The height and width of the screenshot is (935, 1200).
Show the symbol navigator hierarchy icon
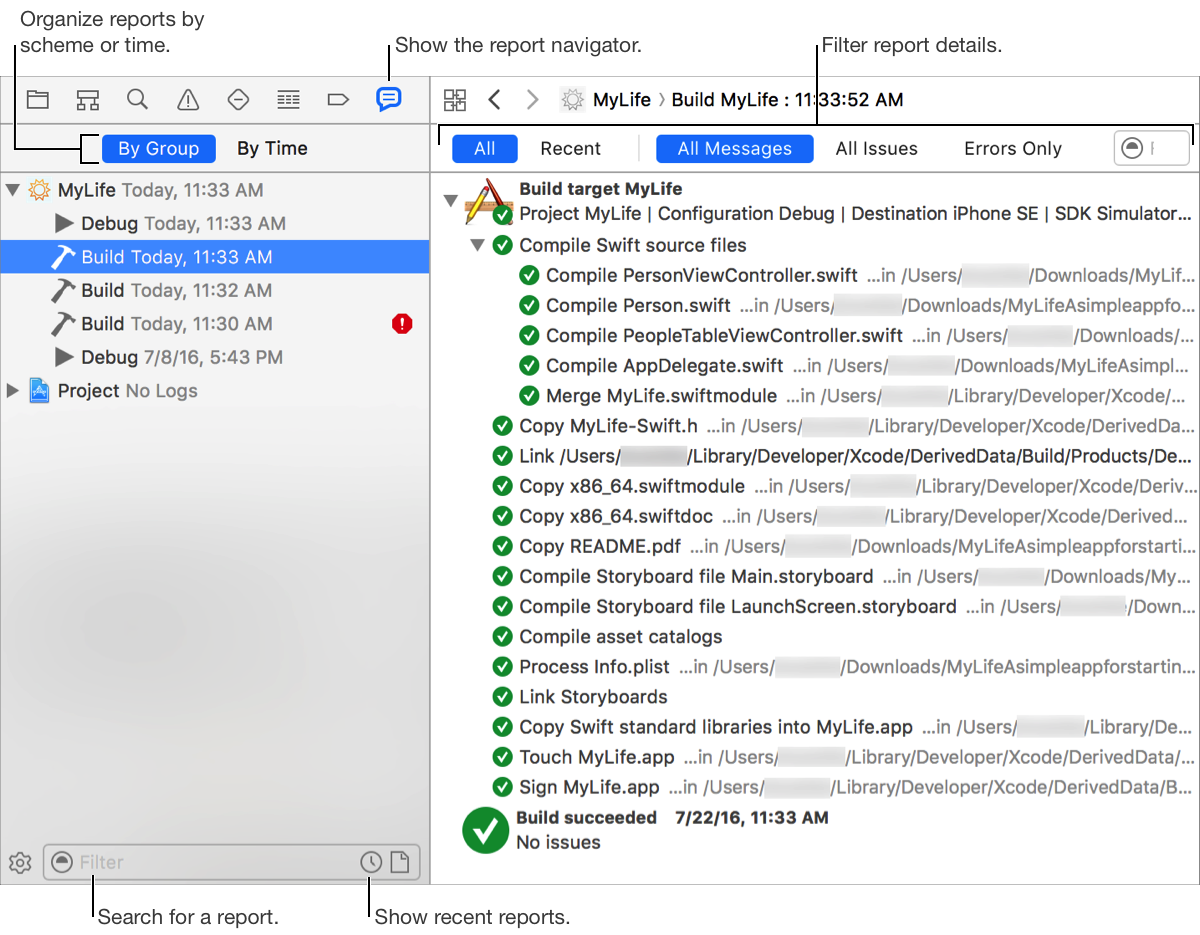click(x=88, y=99)
